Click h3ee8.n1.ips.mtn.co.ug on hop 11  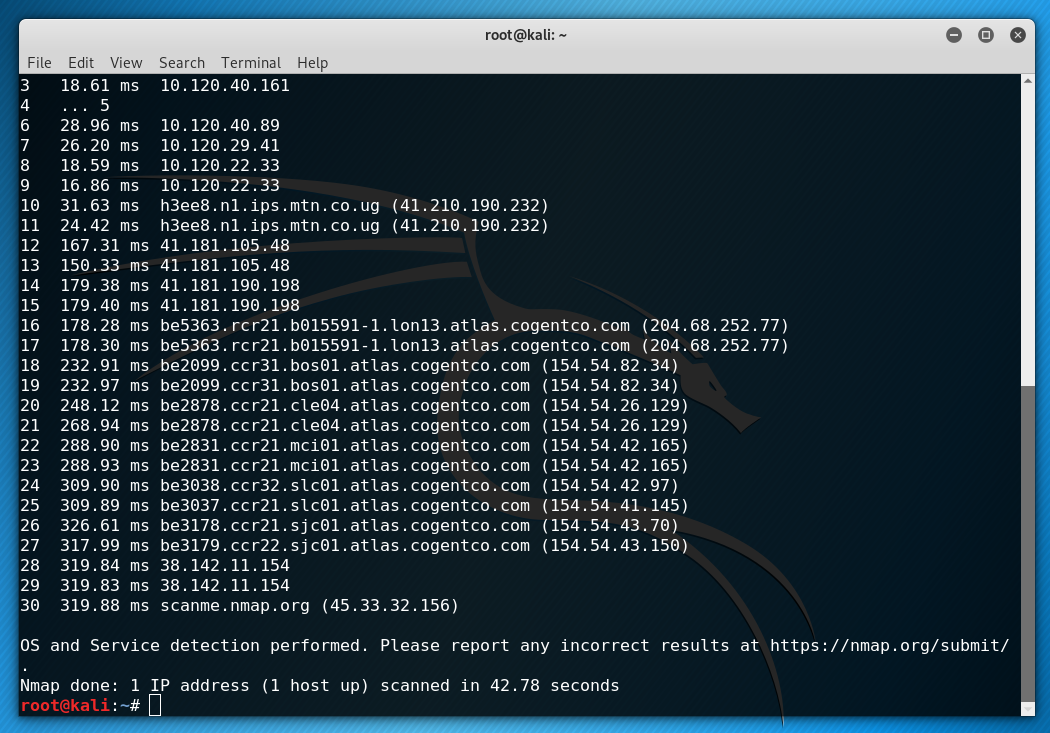270,226
